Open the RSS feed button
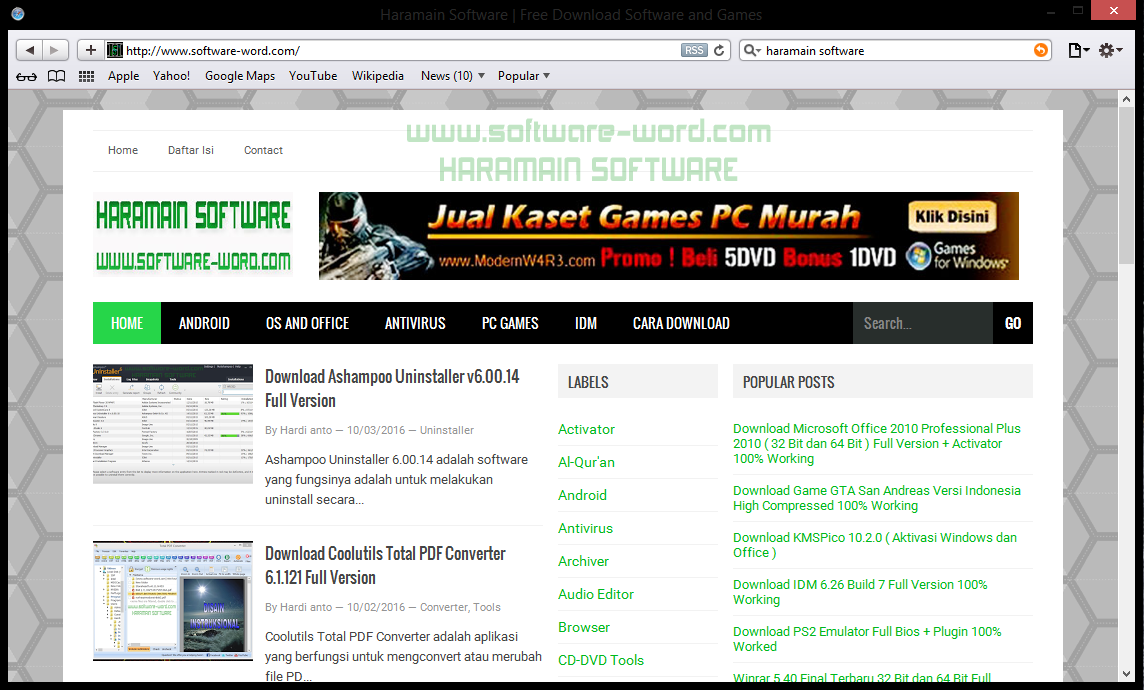This screenshot has height=690, width=1144. [x=694, y=50]
